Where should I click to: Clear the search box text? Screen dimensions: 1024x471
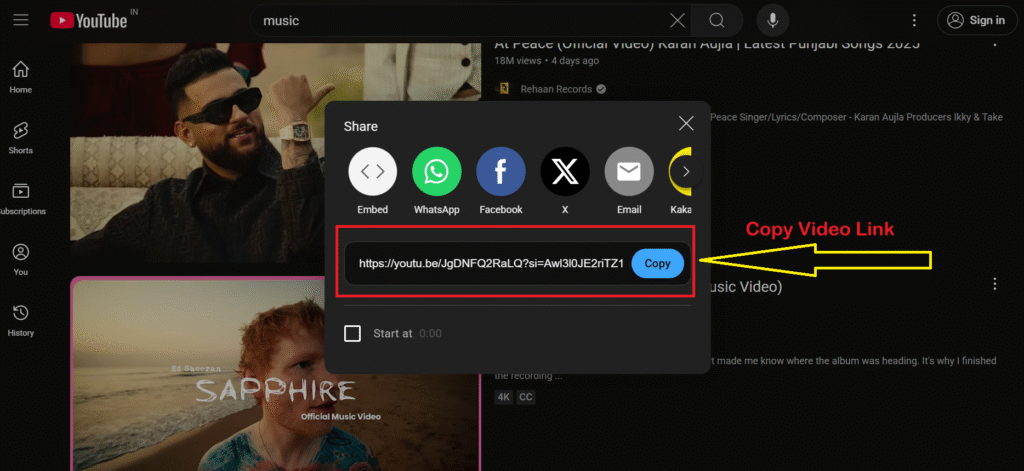click(677, 21)
